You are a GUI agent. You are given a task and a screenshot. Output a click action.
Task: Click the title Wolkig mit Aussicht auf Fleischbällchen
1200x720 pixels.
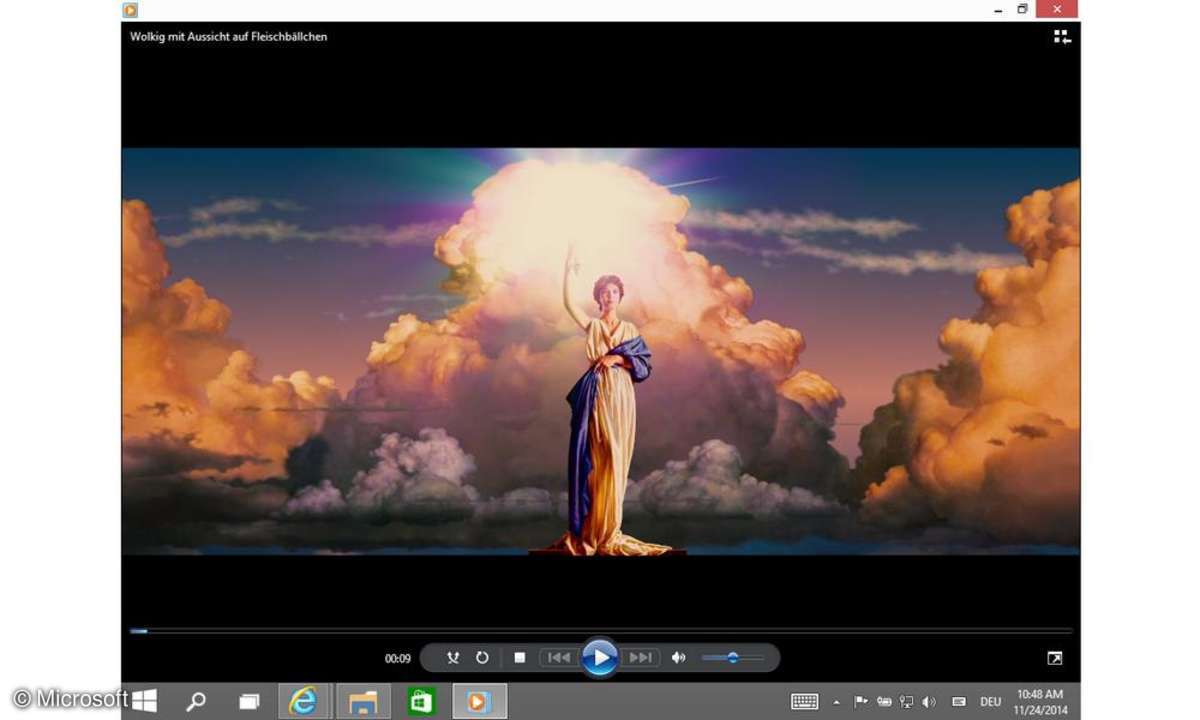tap(228, 36)
